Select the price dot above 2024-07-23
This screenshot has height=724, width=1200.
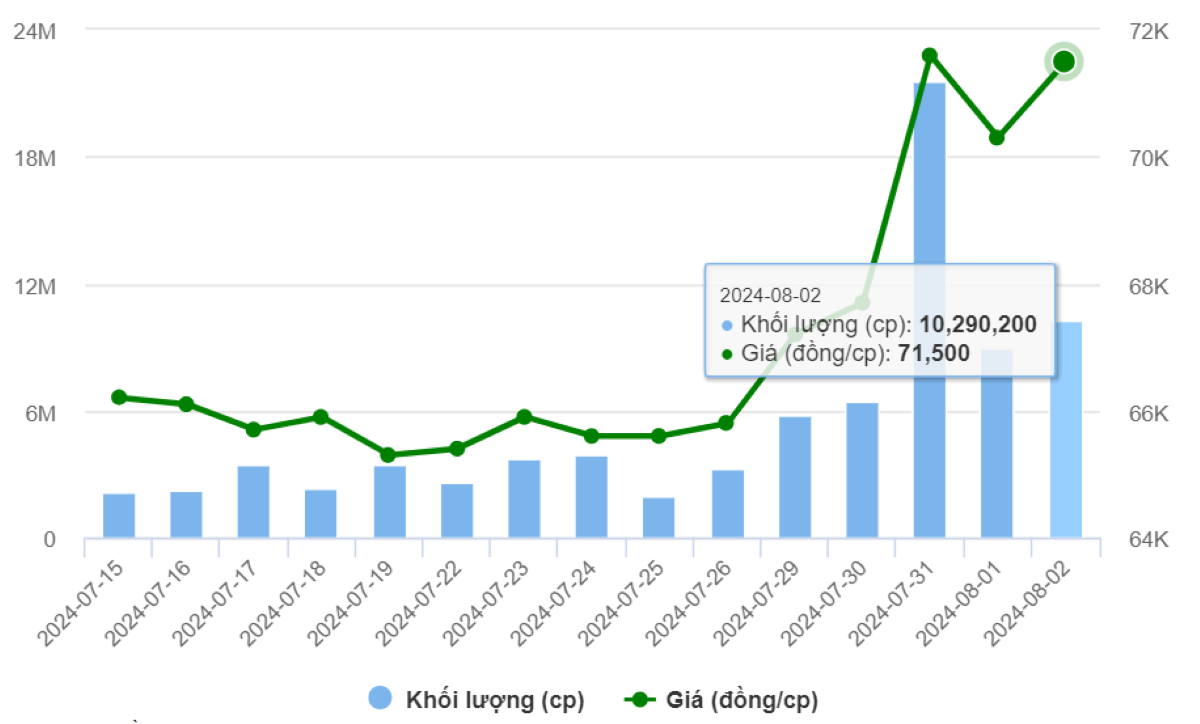tap(523, 416)
